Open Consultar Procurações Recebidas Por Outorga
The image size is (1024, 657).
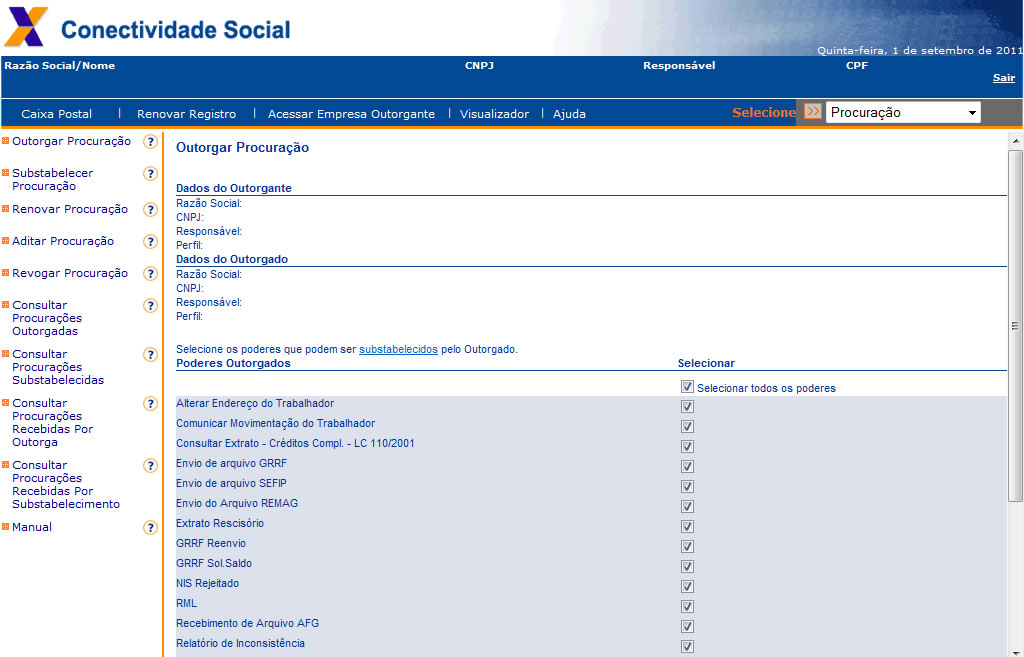(52, 423)
